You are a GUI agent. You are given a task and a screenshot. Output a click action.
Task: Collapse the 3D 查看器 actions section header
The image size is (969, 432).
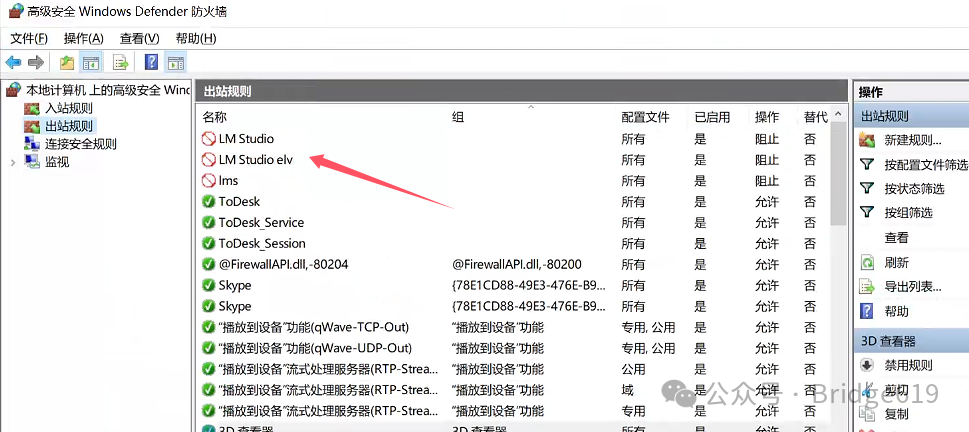tap(911, 341)
